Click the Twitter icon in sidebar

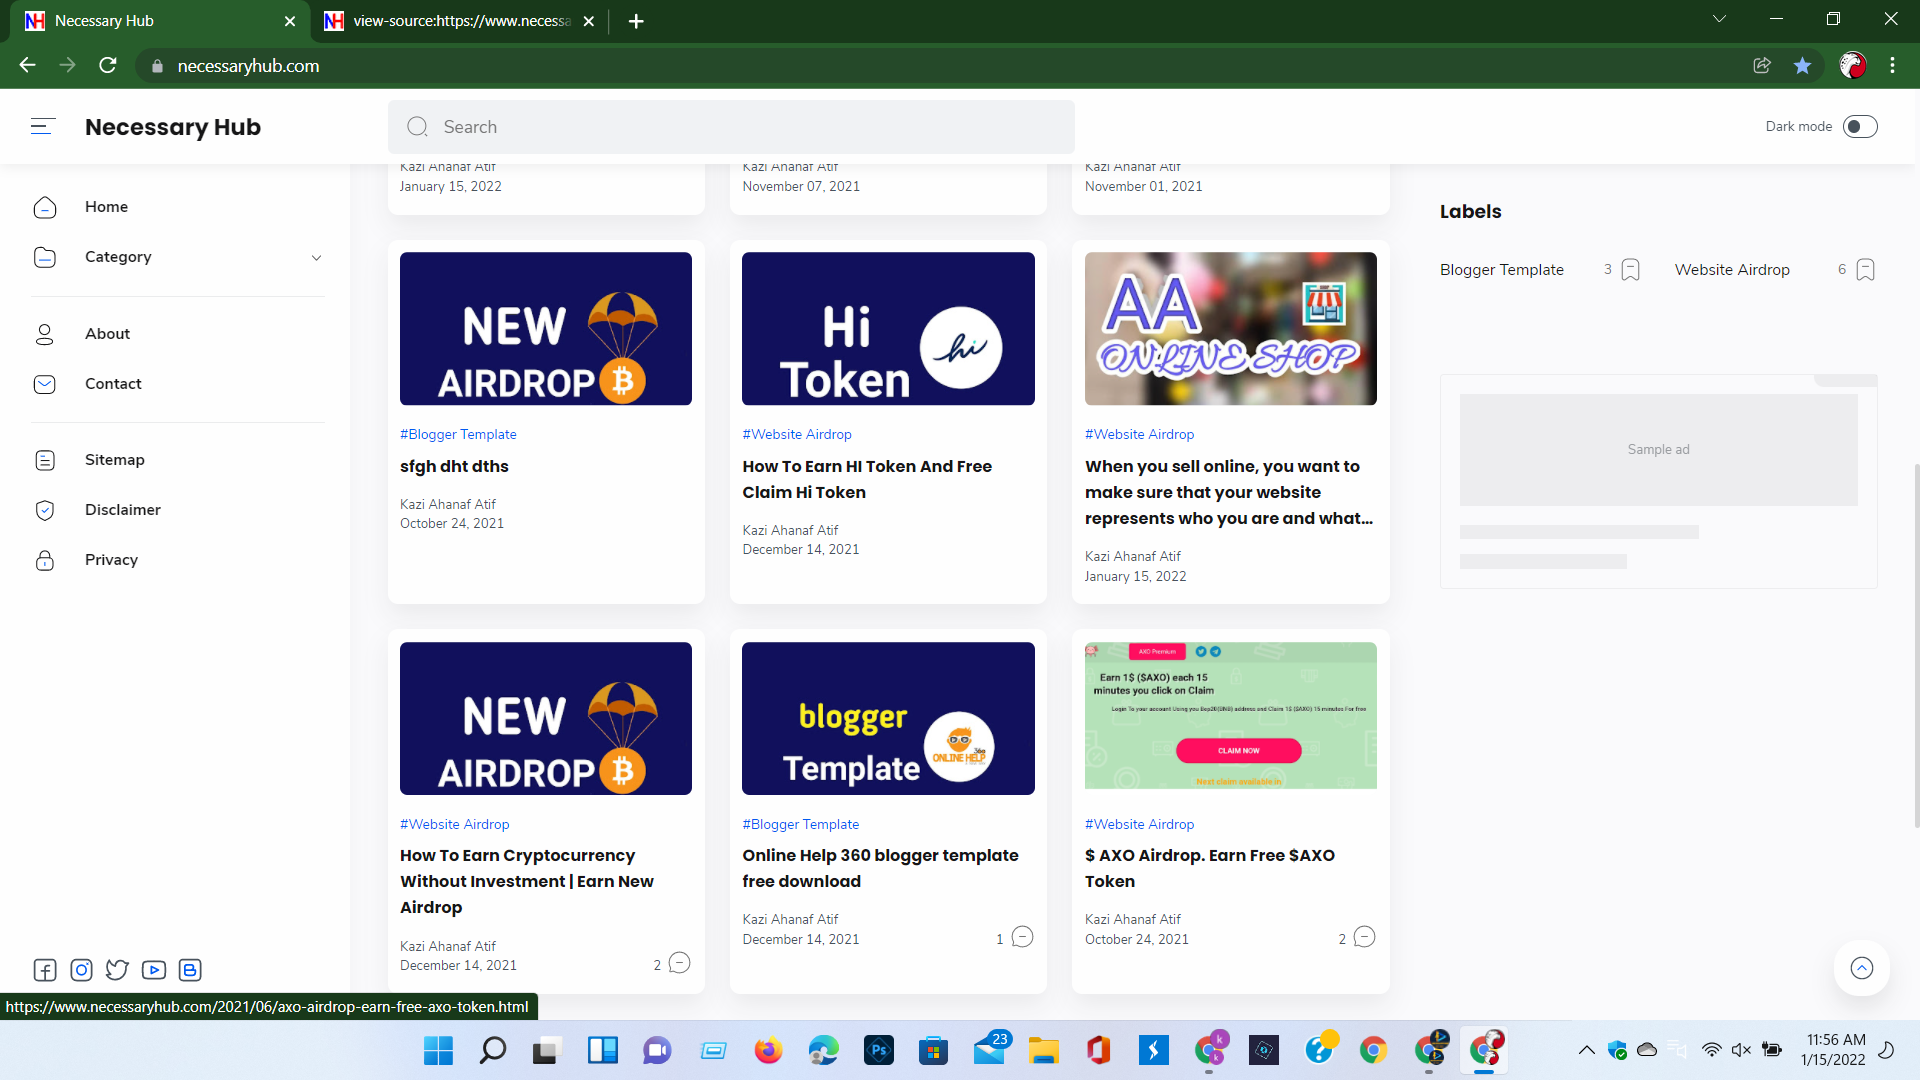pos(117,970)
